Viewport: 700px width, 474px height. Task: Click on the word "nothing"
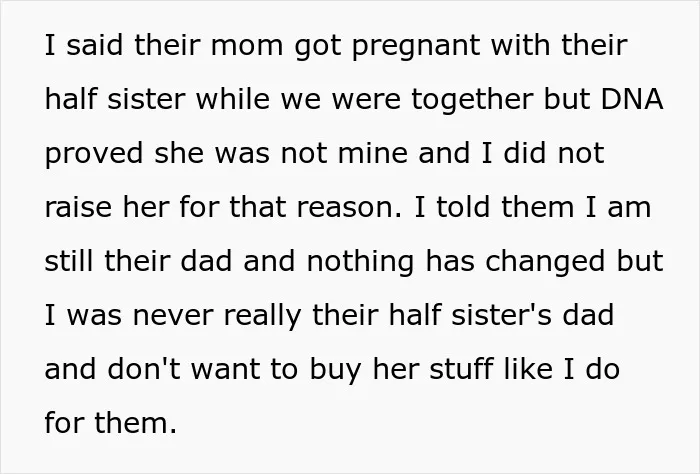(x=360, y=263)
